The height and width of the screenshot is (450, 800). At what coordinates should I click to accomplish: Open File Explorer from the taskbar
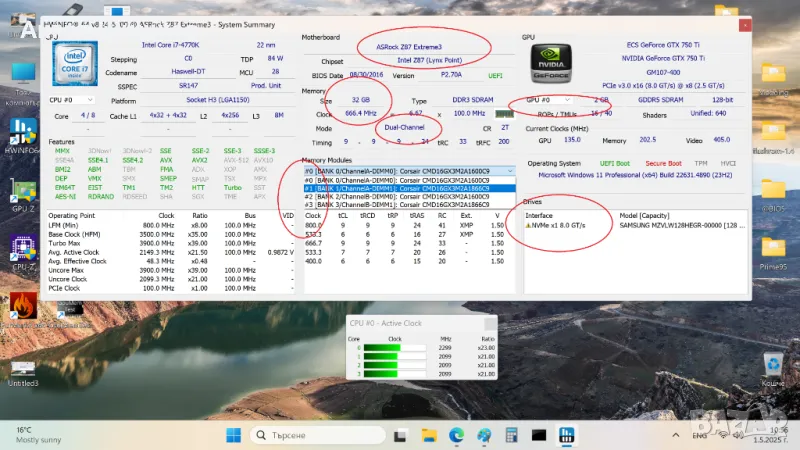click(430, 435)
